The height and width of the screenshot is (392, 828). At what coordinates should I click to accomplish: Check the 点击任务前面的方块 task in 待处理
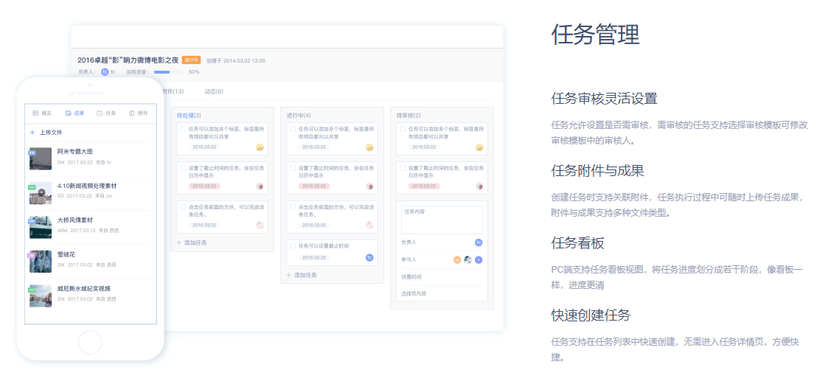tap(183, 207)
